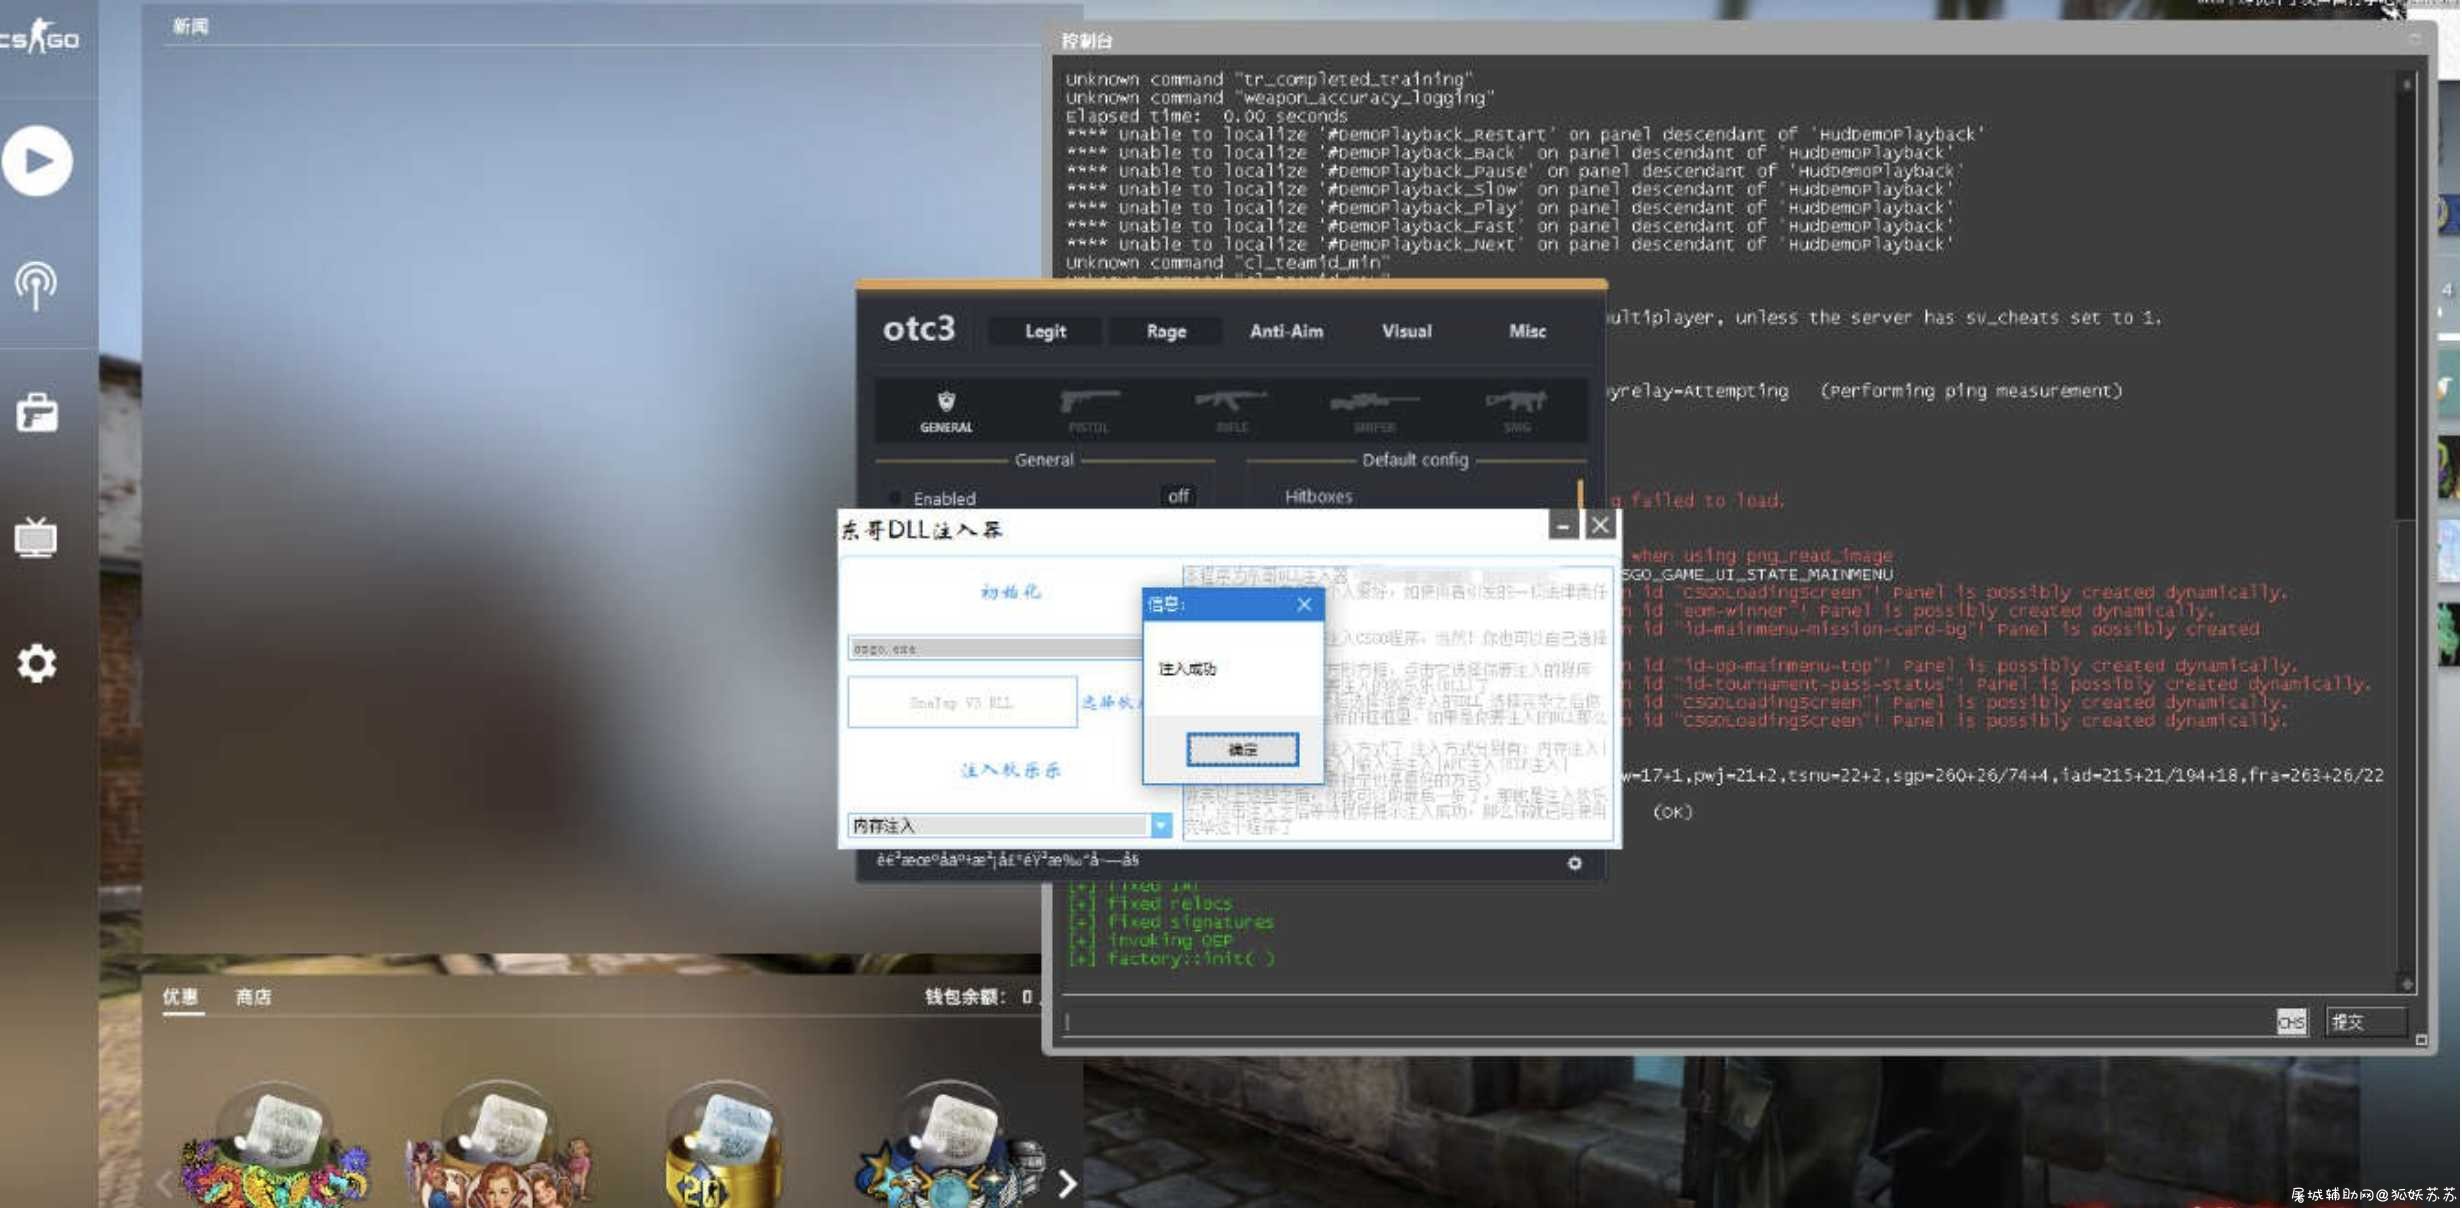
Task: Click the 注入 button in the DLL injector
Action: click(1011, 770)
